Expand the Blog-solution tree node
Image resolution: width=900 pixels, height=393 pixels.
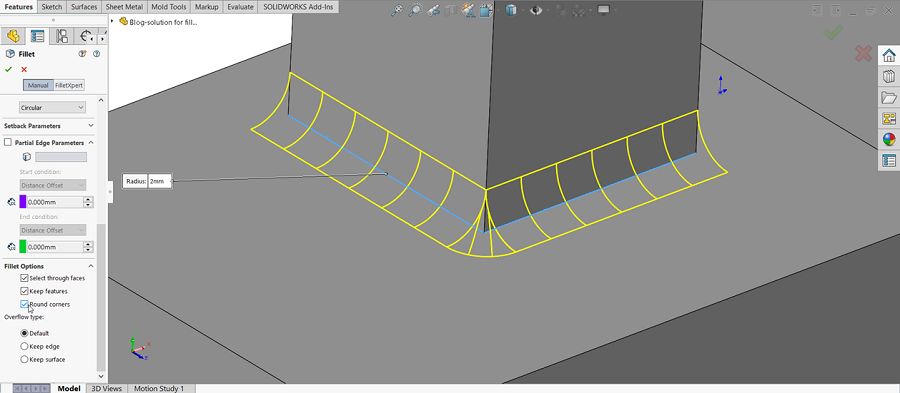[112, 21]
